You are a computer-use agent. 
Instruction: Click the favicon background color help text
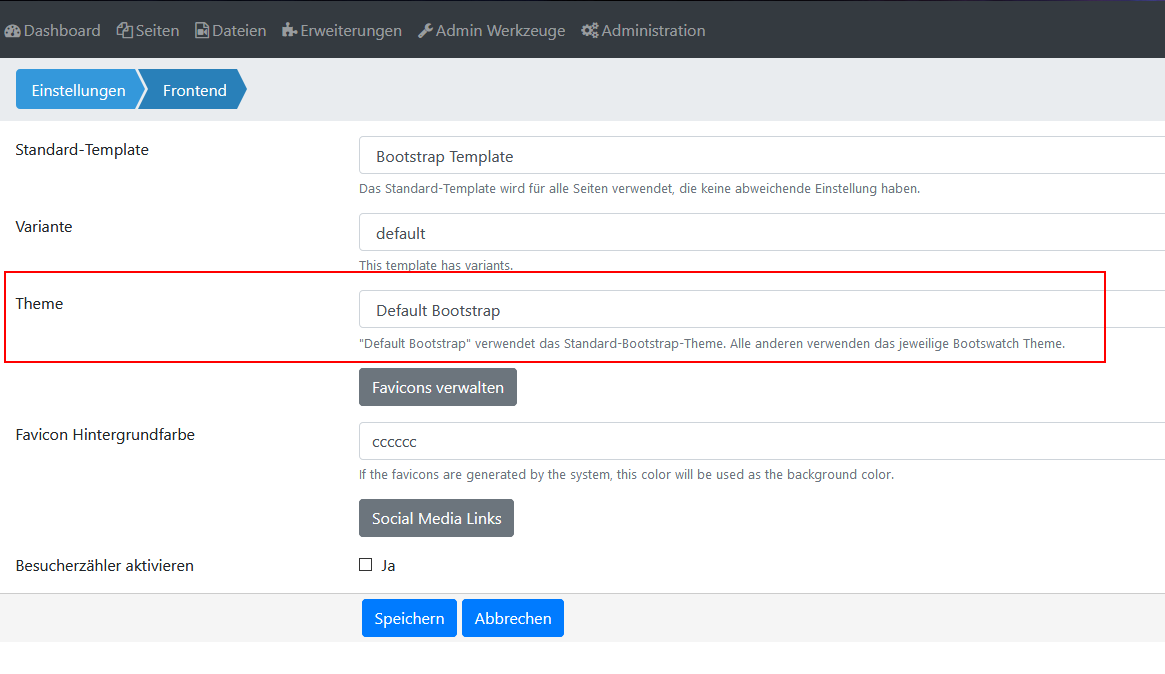click(626, 474)
